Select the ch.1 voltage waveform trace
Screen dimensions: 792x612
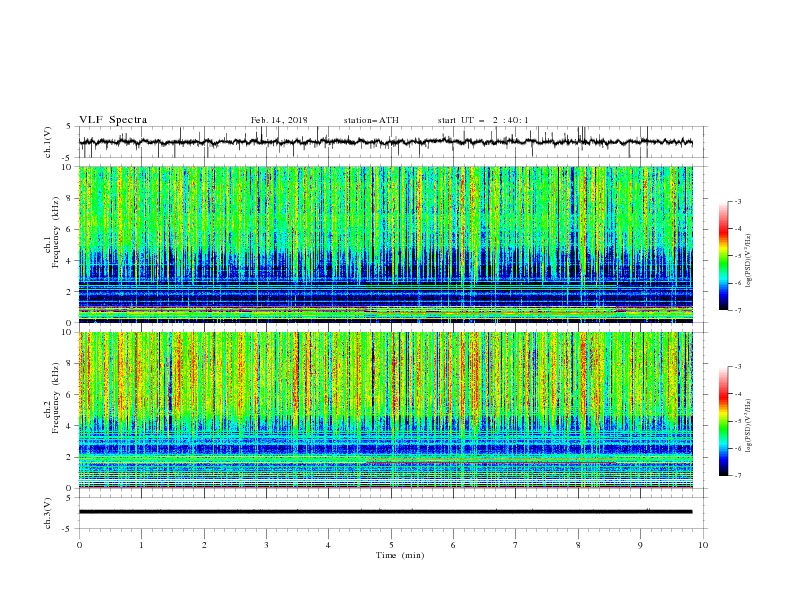coord(385,142)
